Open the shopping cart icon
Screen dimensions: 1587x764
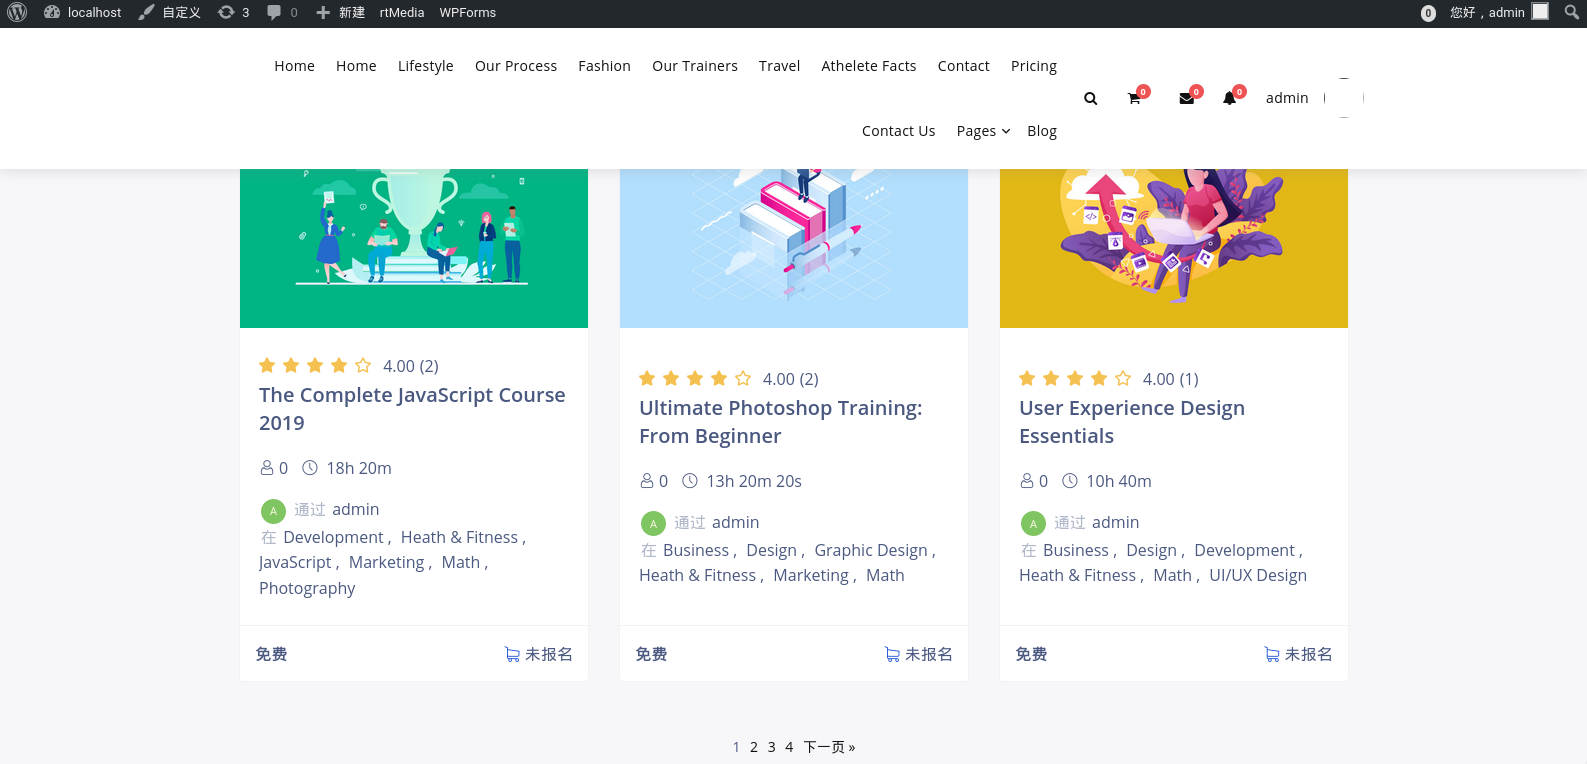1134,98
